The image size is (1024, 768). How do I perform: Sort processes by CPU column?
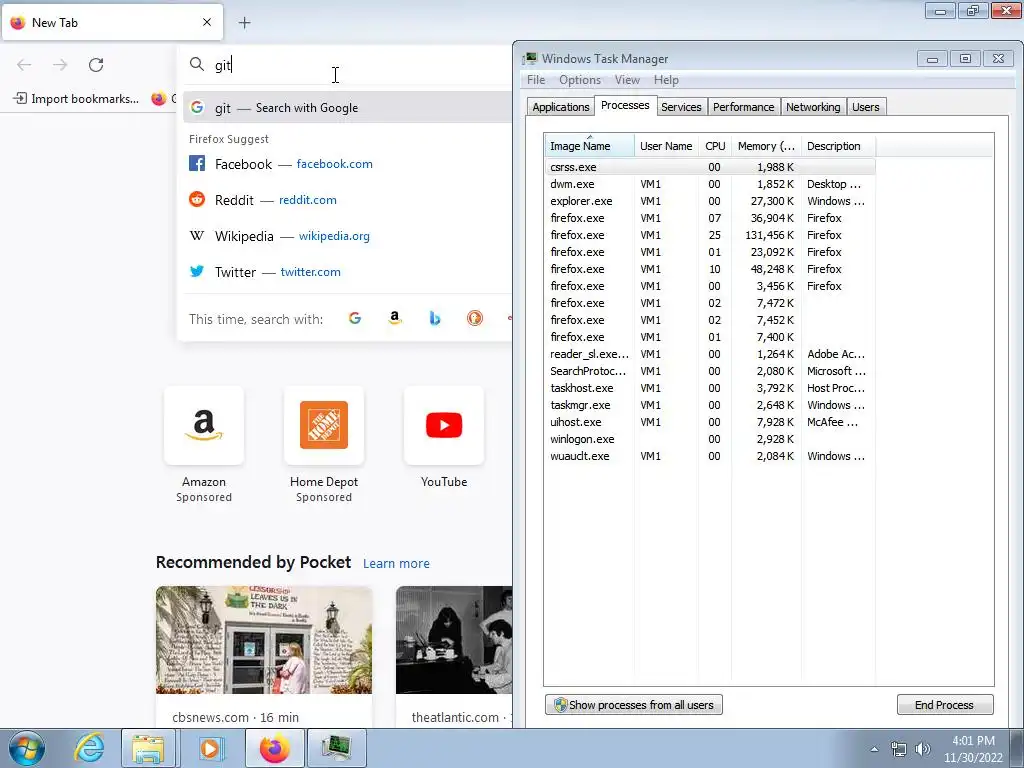pyautogui.click(x=715, y=146)
